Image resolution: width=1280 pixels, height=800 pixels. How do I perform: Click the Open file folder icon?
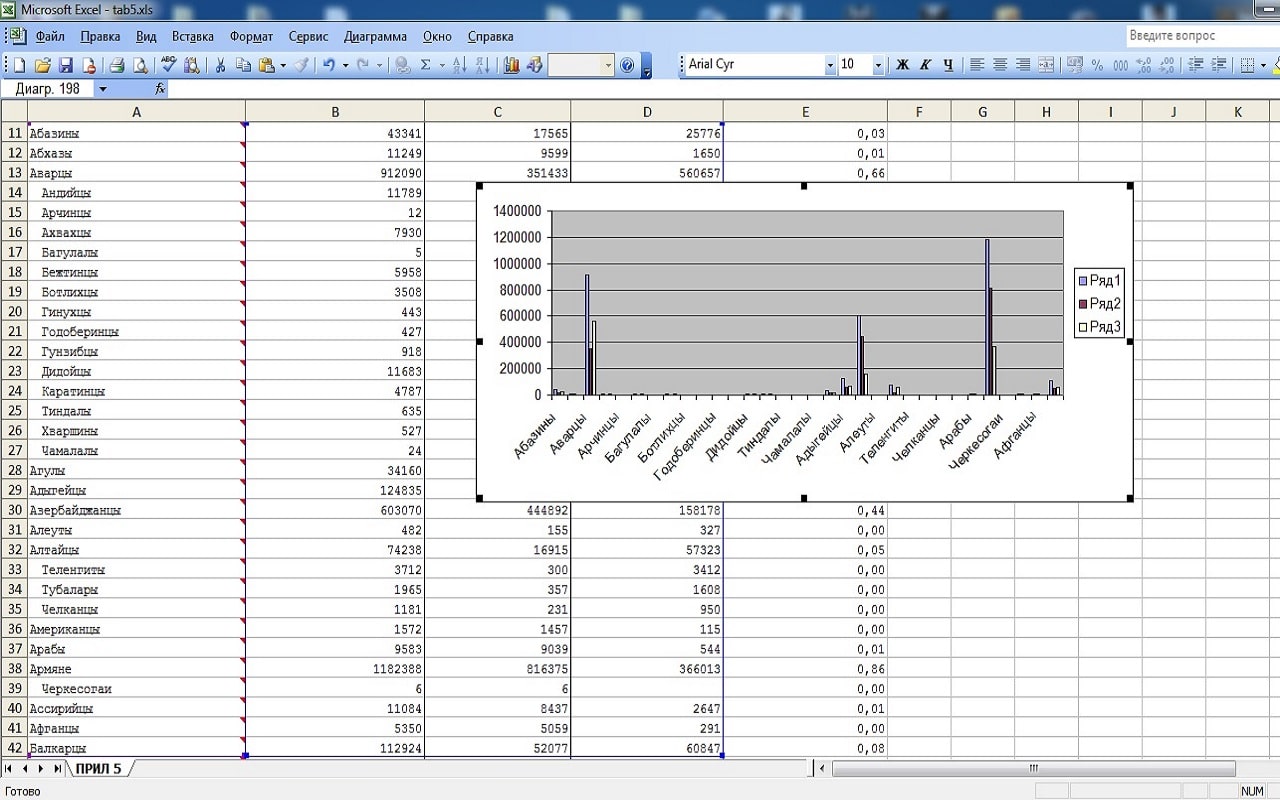coord(42,65)
